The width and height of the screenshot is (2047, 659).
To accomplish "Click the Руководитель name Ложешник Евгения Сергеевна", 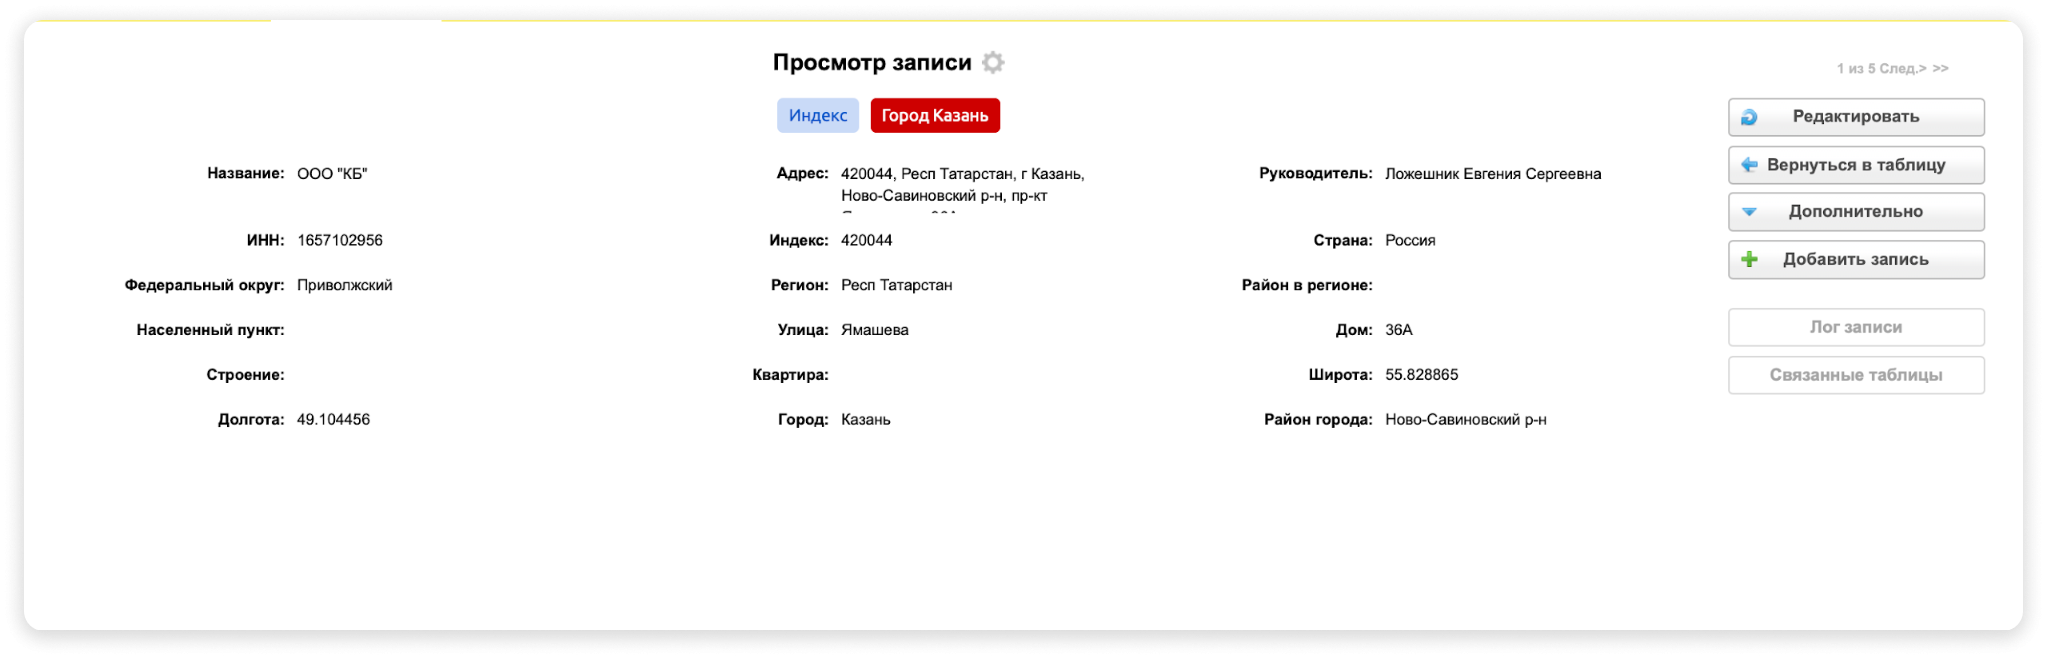I will pyautogui.click(x=1492, y=174).
